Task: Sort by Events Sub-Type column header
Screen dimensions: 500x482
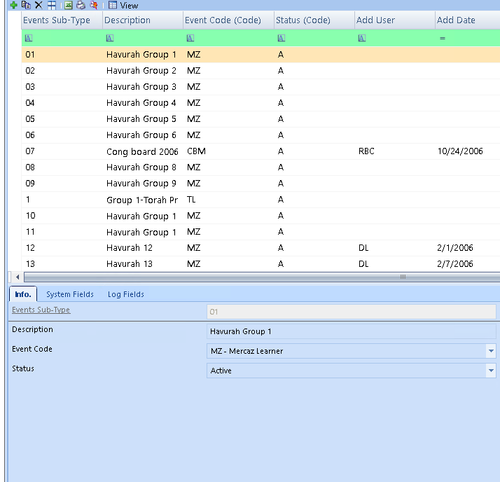Action: click(62, 20)
